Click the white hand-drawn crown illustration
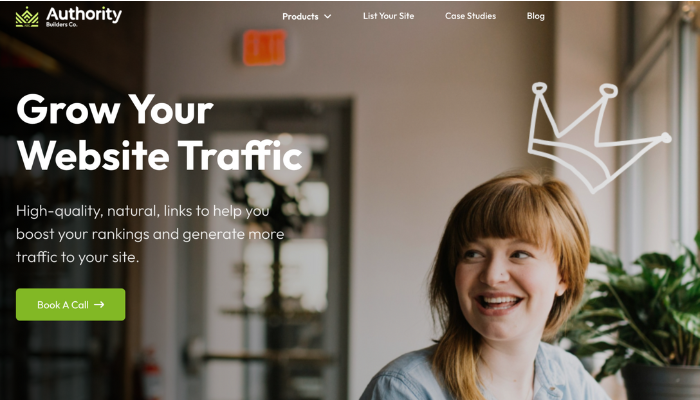The width and height of the screenshot is (700, 400). [599, 138]
